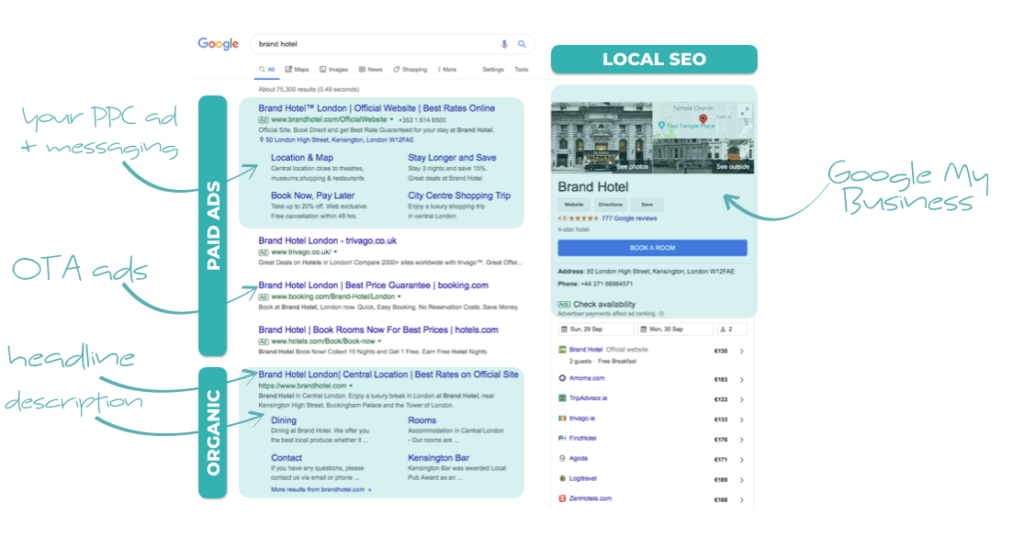Open the Location & Map sitelink
Screen dimensions: 1024x536
[302, 157]
